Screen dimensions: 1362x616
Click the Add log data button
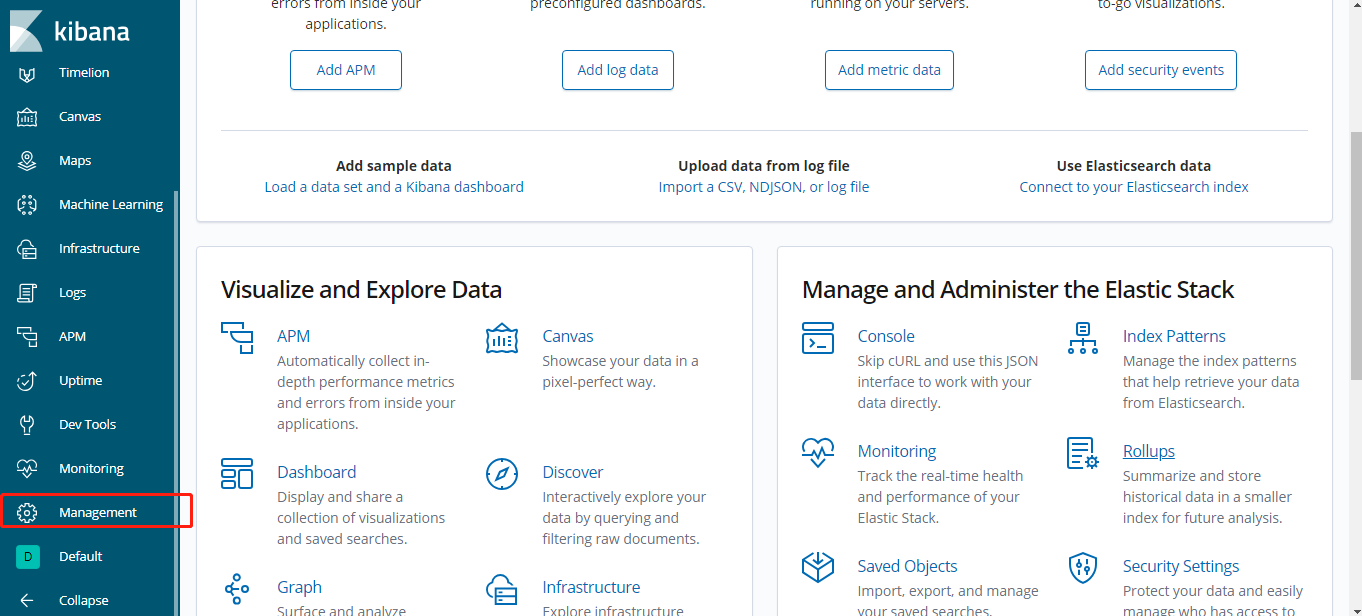617,70
